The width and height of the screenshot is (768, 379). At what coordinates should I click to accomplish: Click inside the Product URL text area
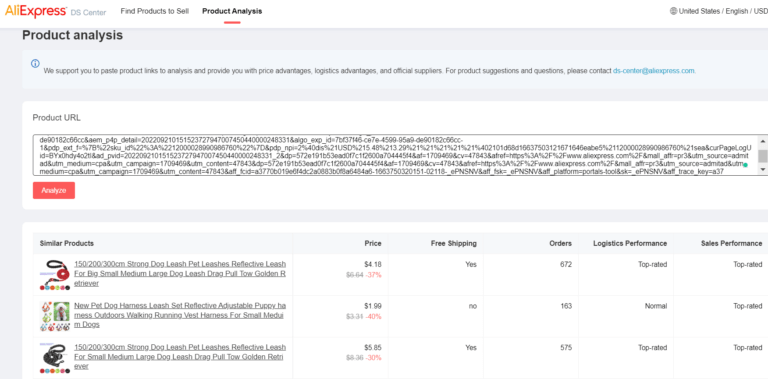pos(396,155)
